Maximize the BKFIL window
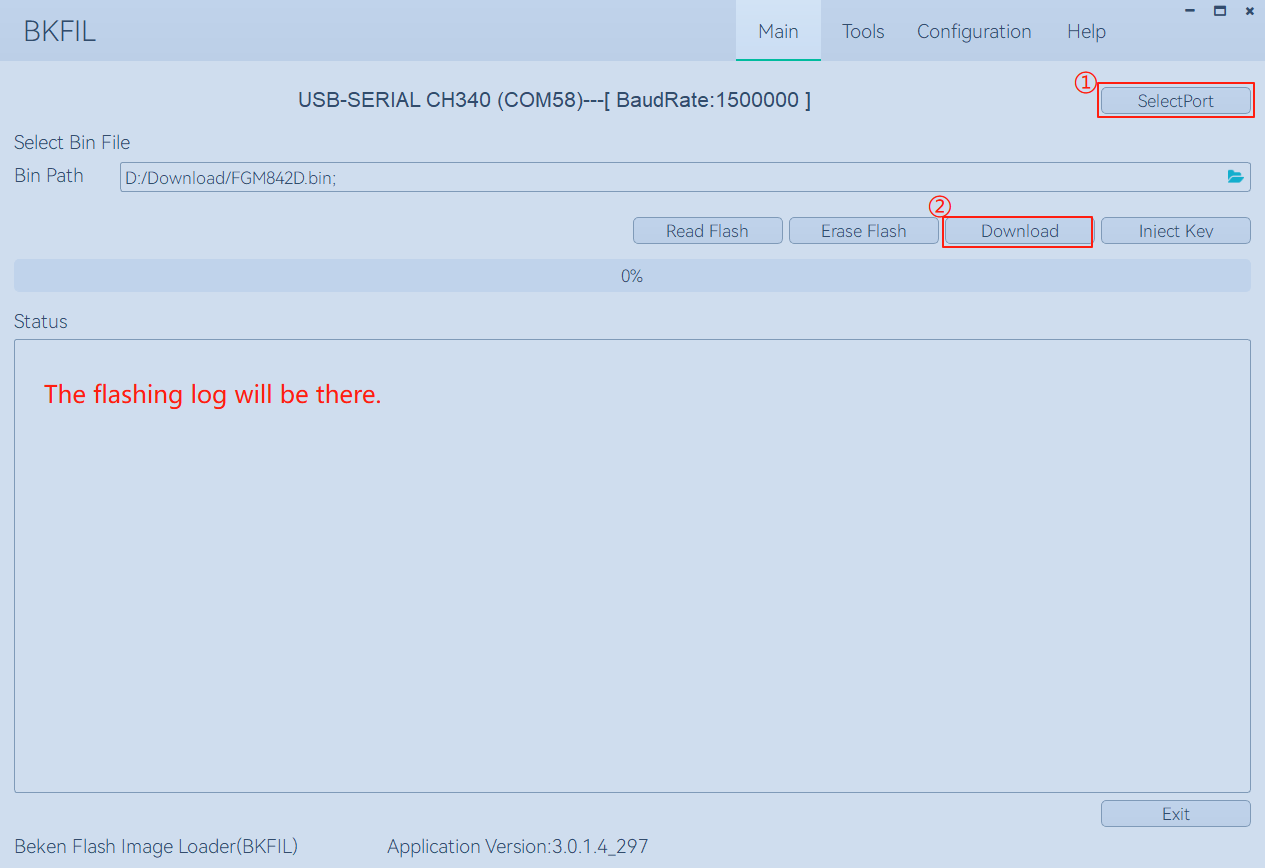The height and width of the screenshot is (868, 1265). [x=1220, y=10]
